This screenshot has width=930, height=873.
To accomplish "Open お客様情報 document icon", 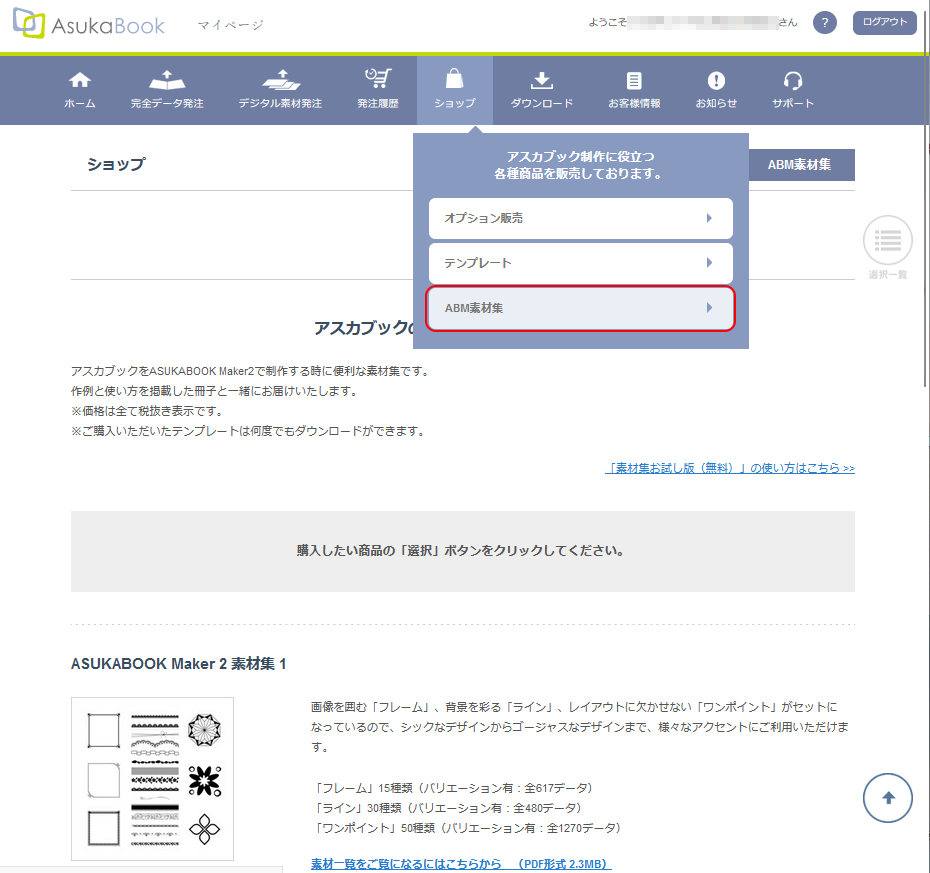I will pos(634,81).
